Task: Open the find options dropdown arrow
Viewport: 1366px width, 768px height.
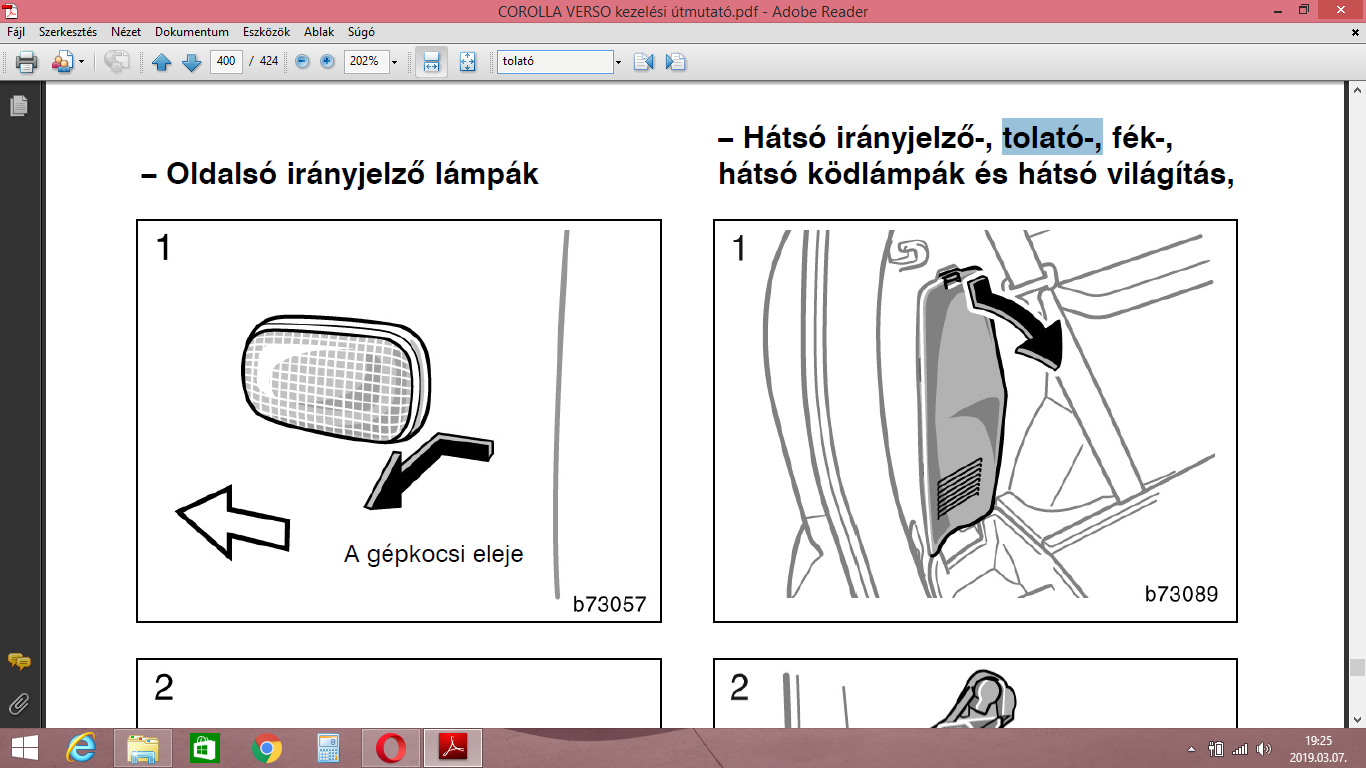Action: [618, 62]
